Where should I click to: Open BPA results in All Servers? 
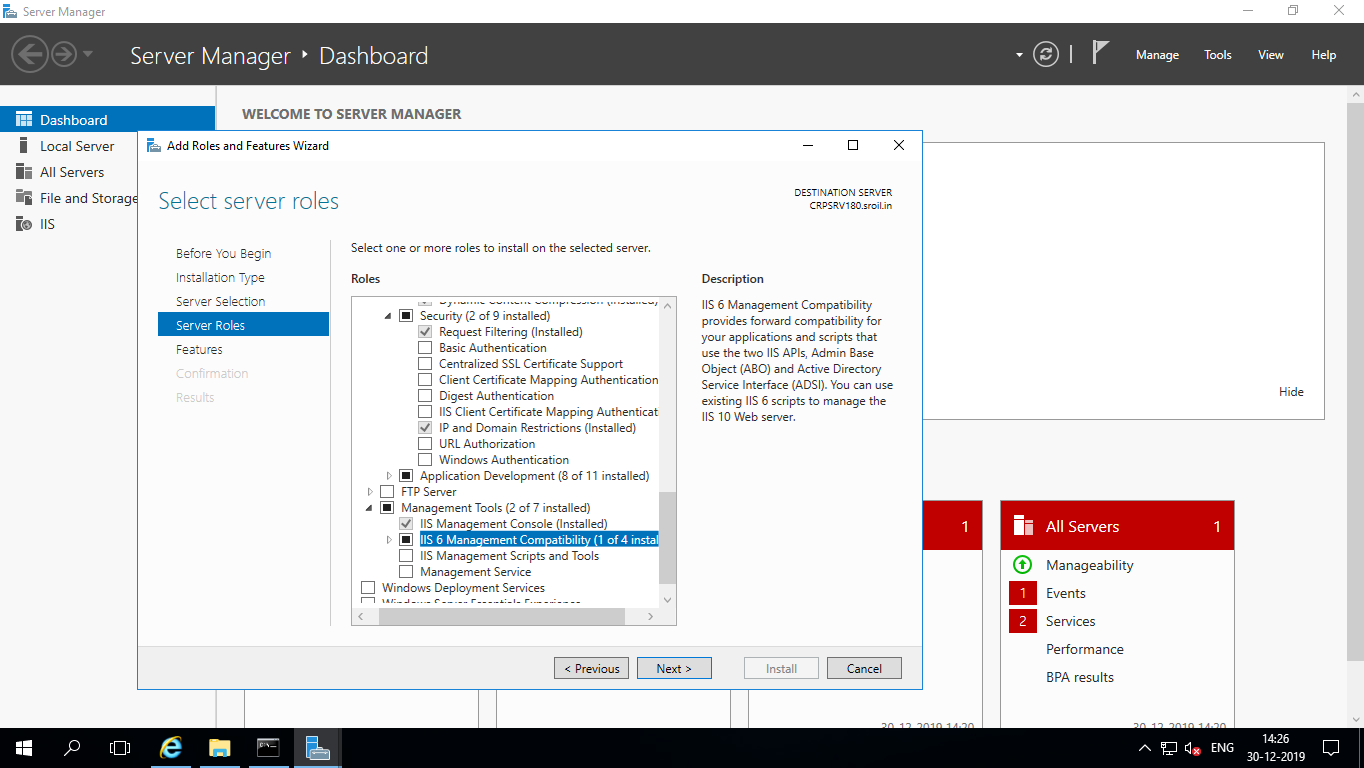1080,677
